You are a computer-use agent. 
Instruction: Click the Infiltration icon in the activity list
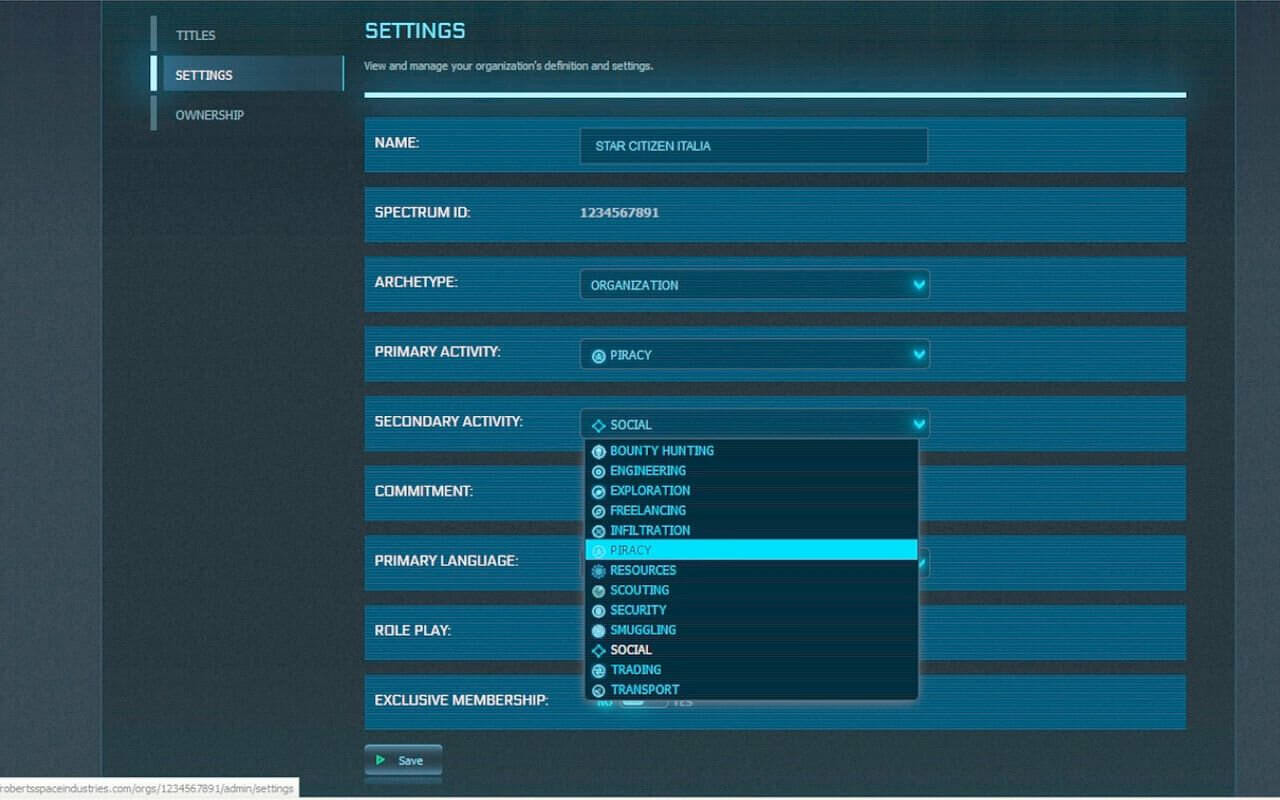598,531
